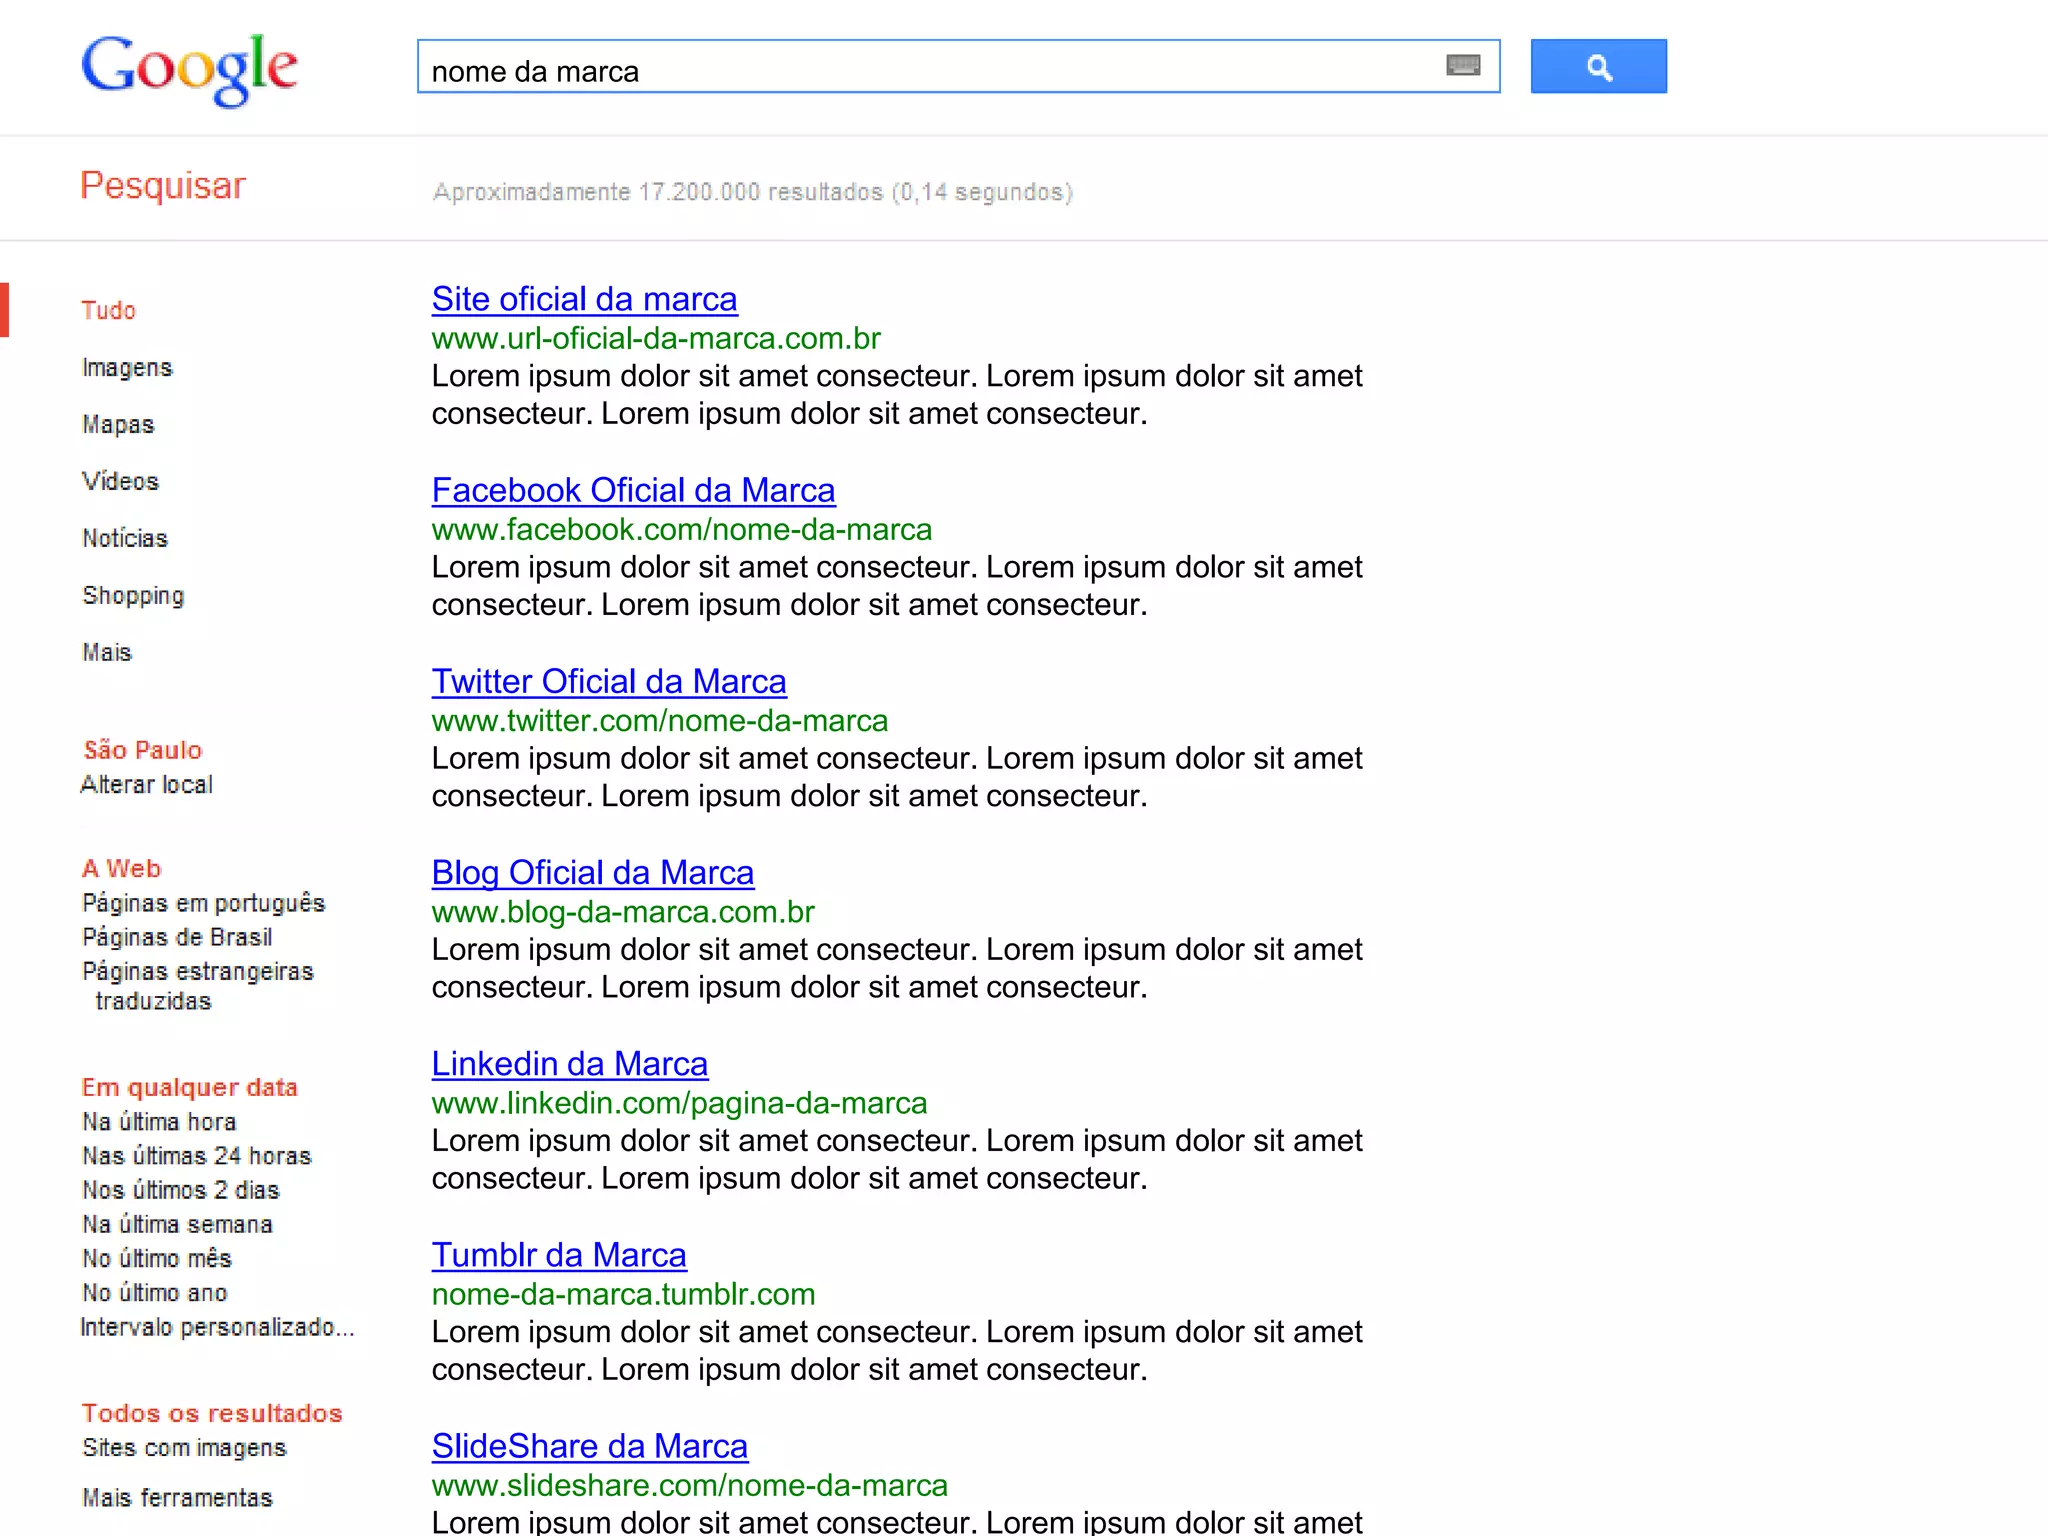
Task: Click the www.slideshare.com/nome-da-marca URL
Action: [x=689, y=1486]
